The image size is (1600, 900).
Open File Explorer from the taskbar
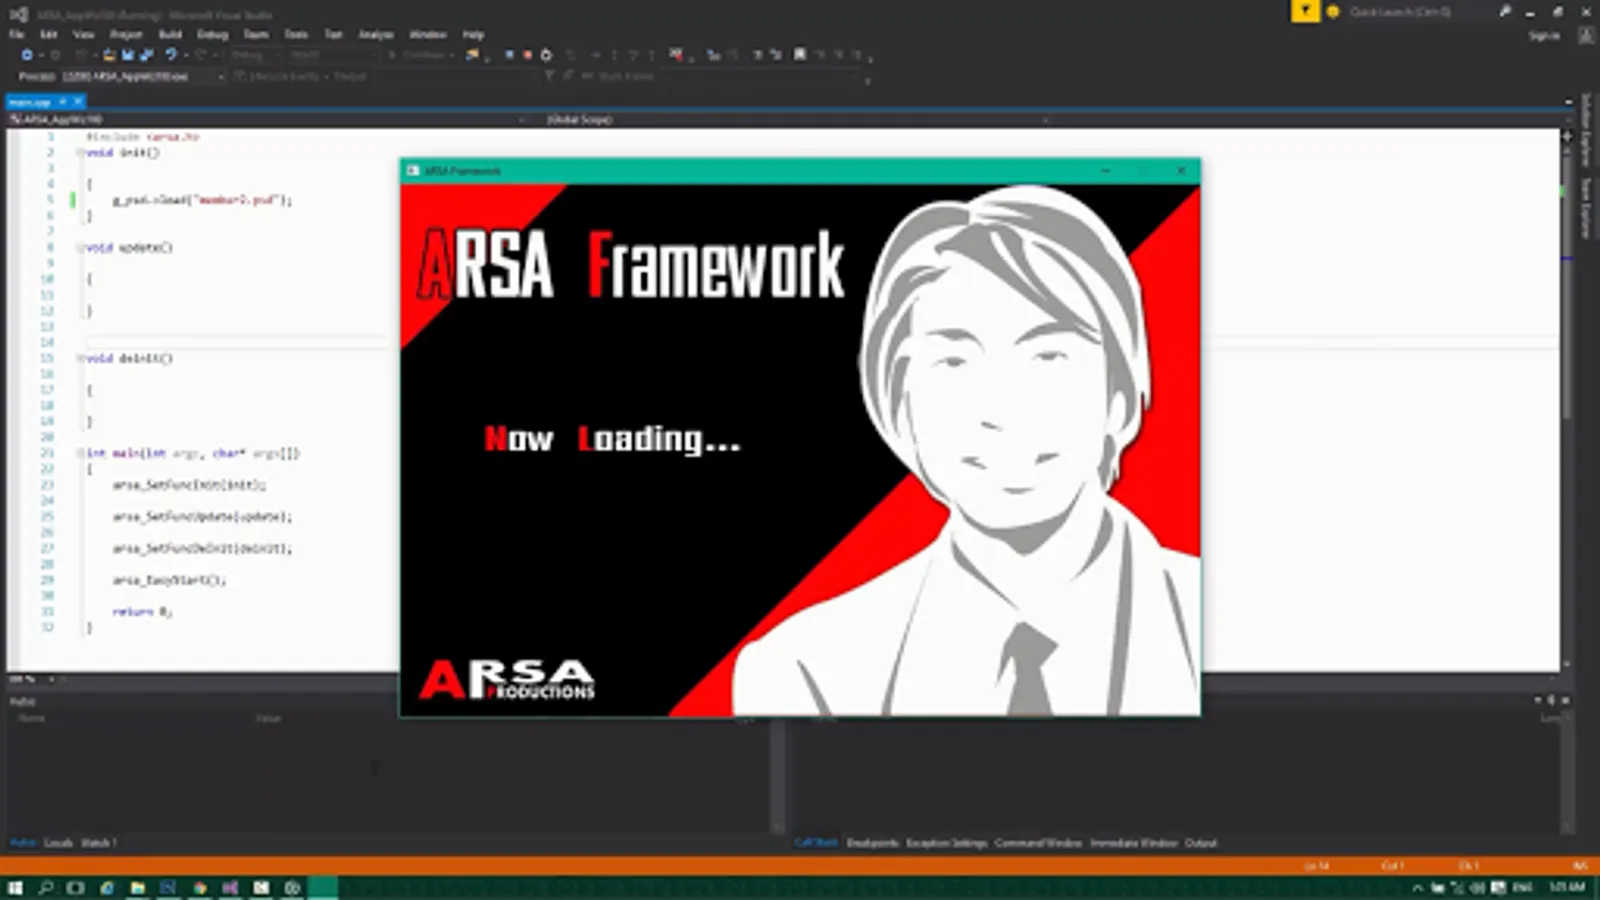[137, 887]
